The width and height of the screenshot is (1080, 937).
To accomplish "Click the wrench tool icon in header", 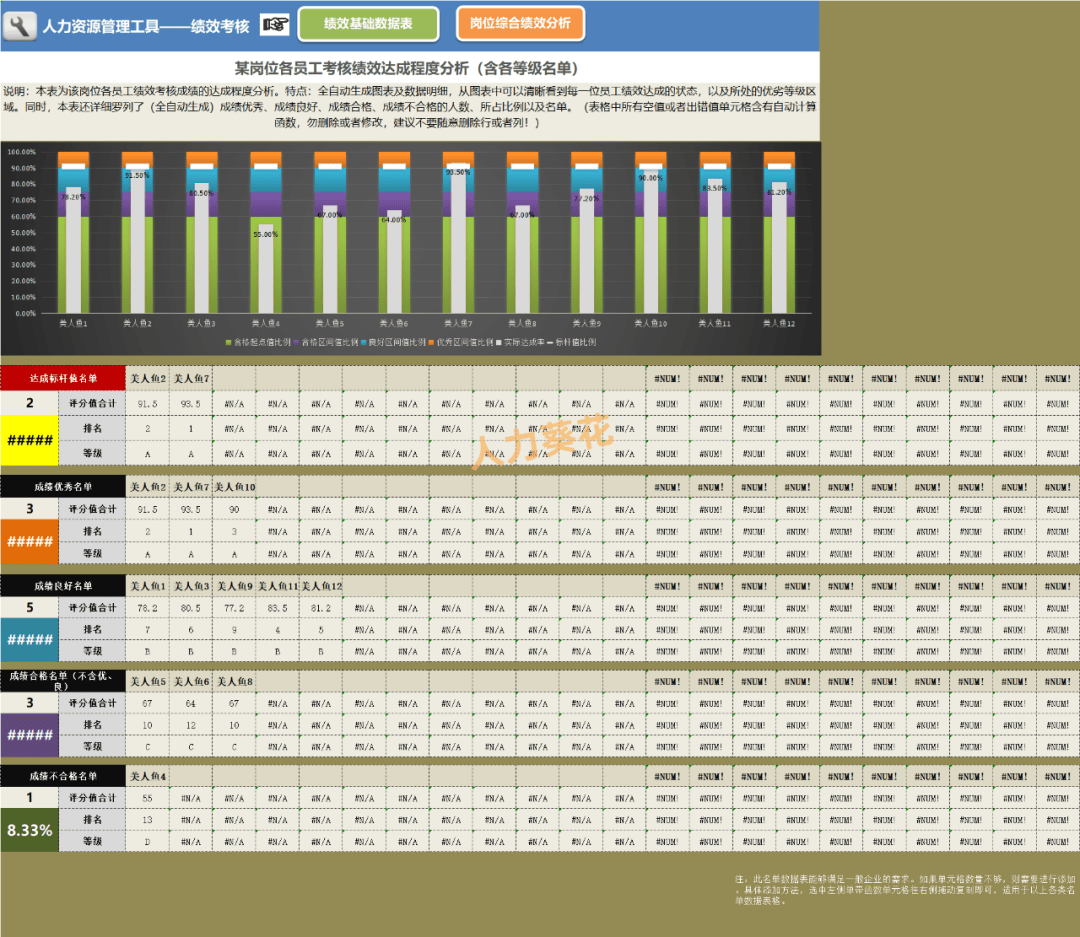I will pyautogui.click(x=19, y=26).
